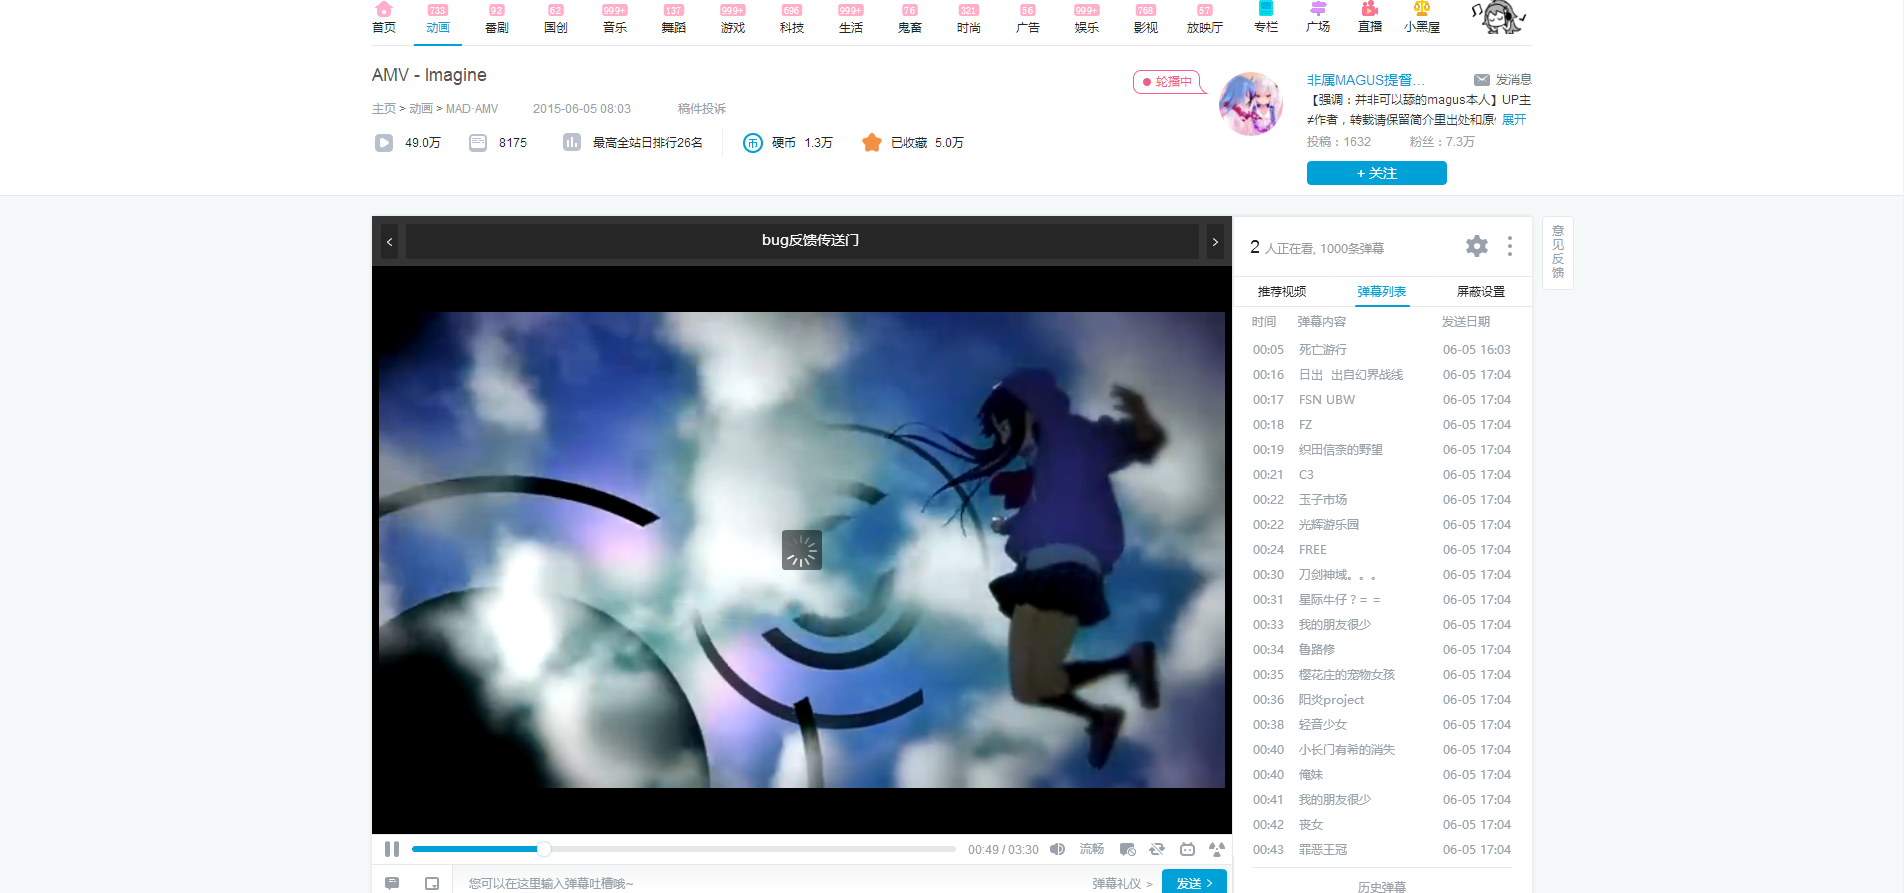Screen dimensions: 1904x893
Task: Click the square danmaku mode icon
Action: tap(432, 883)
